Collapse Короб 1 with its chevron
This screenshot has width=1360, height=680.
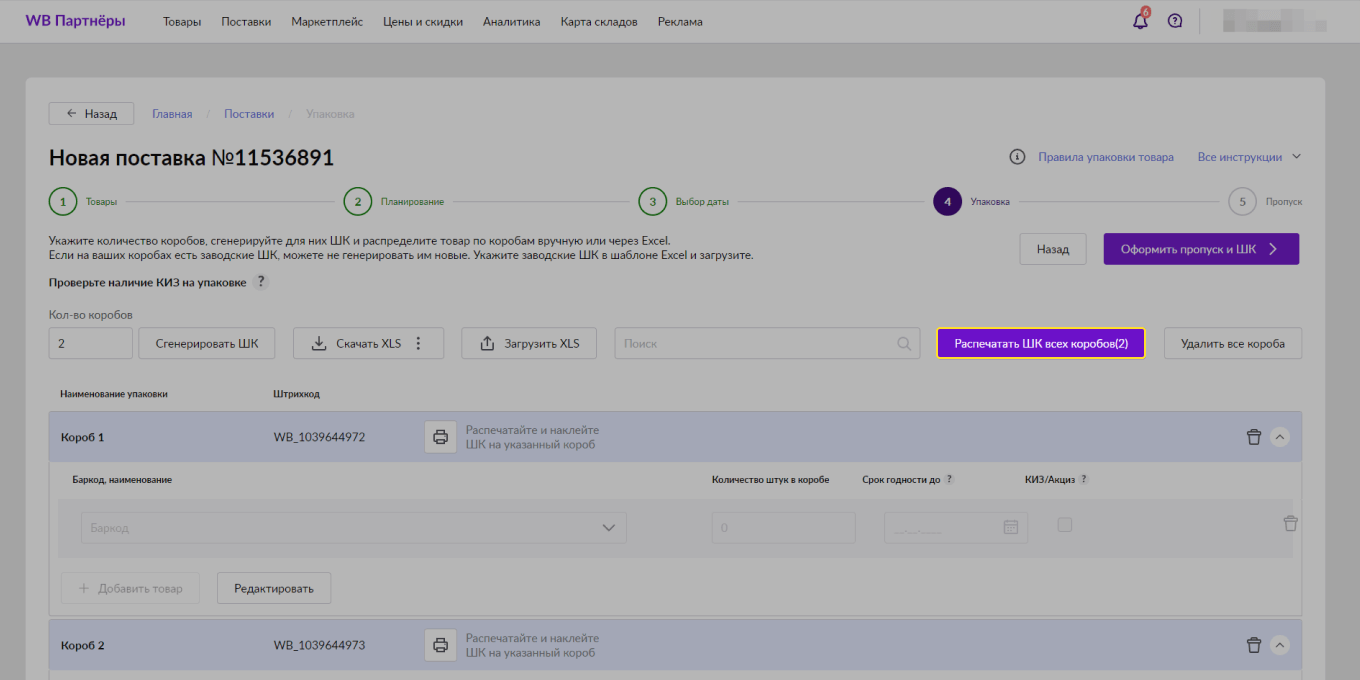[x=1281, y=436]
